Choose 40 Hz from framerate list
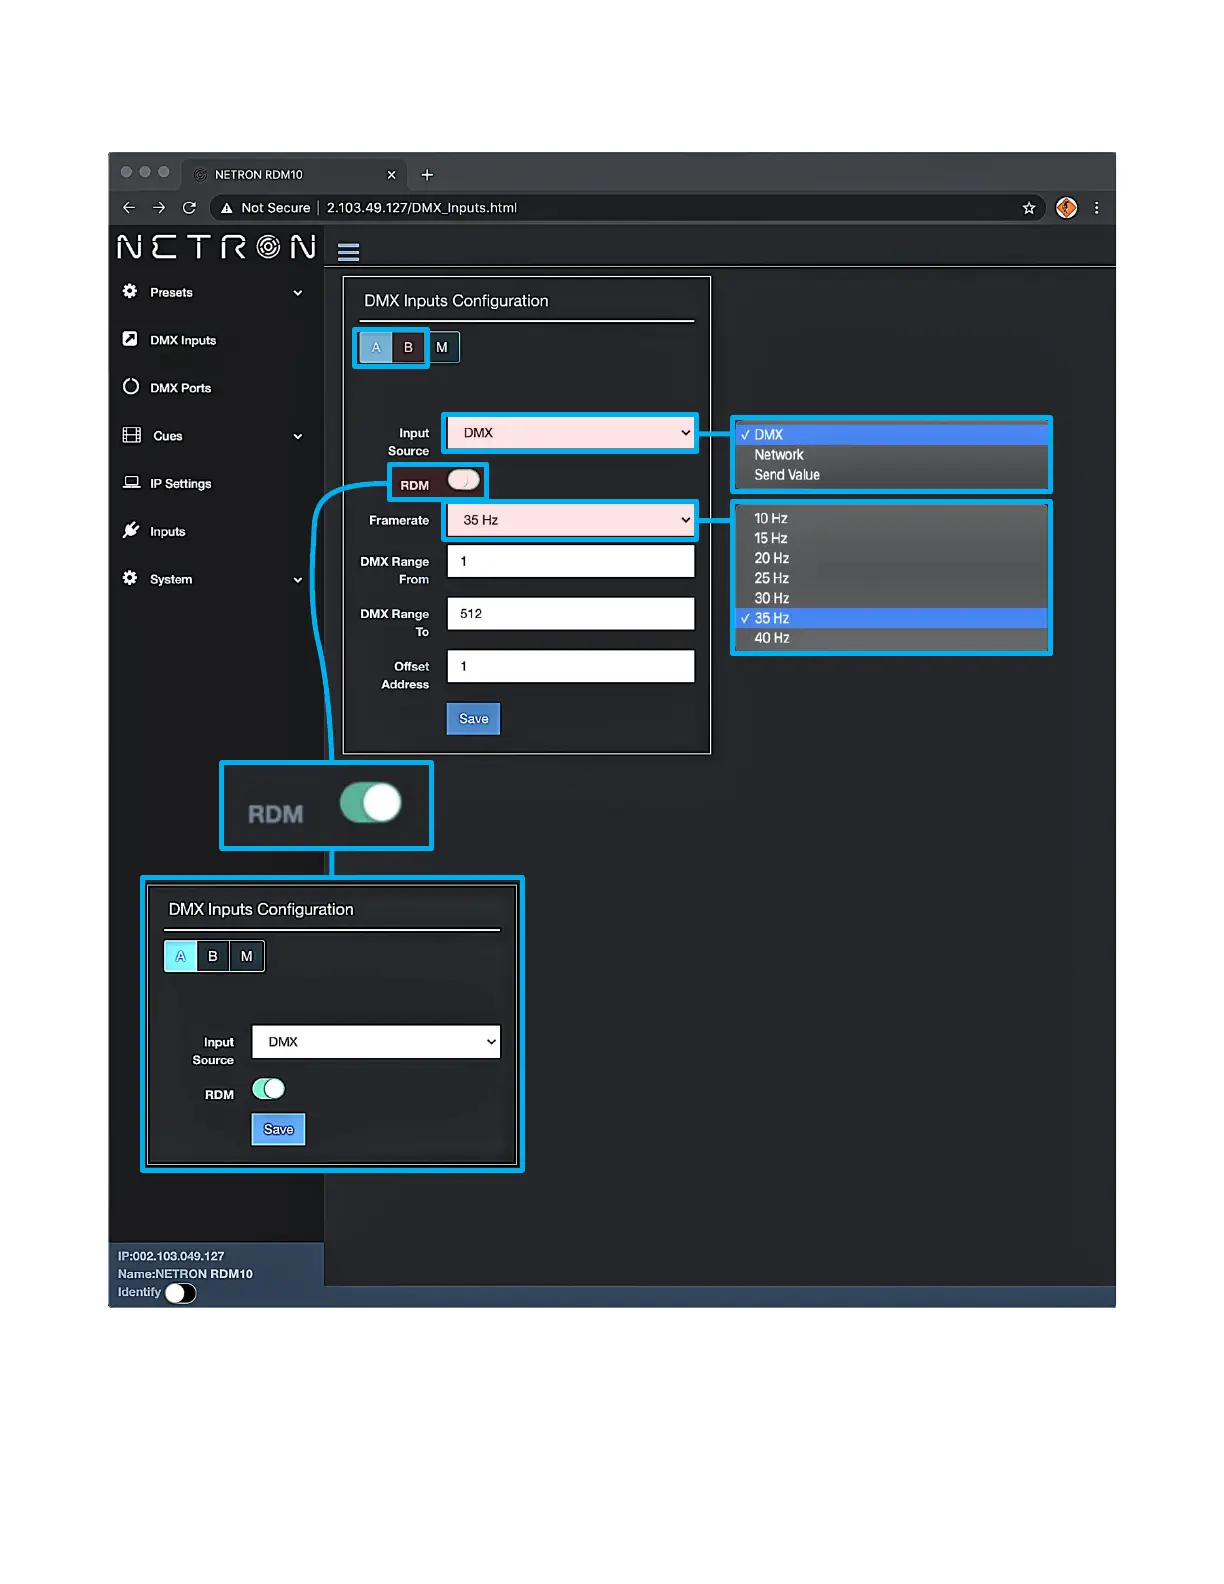Viewport: 1224px width, 1584px height. click(x=771, y=638)
